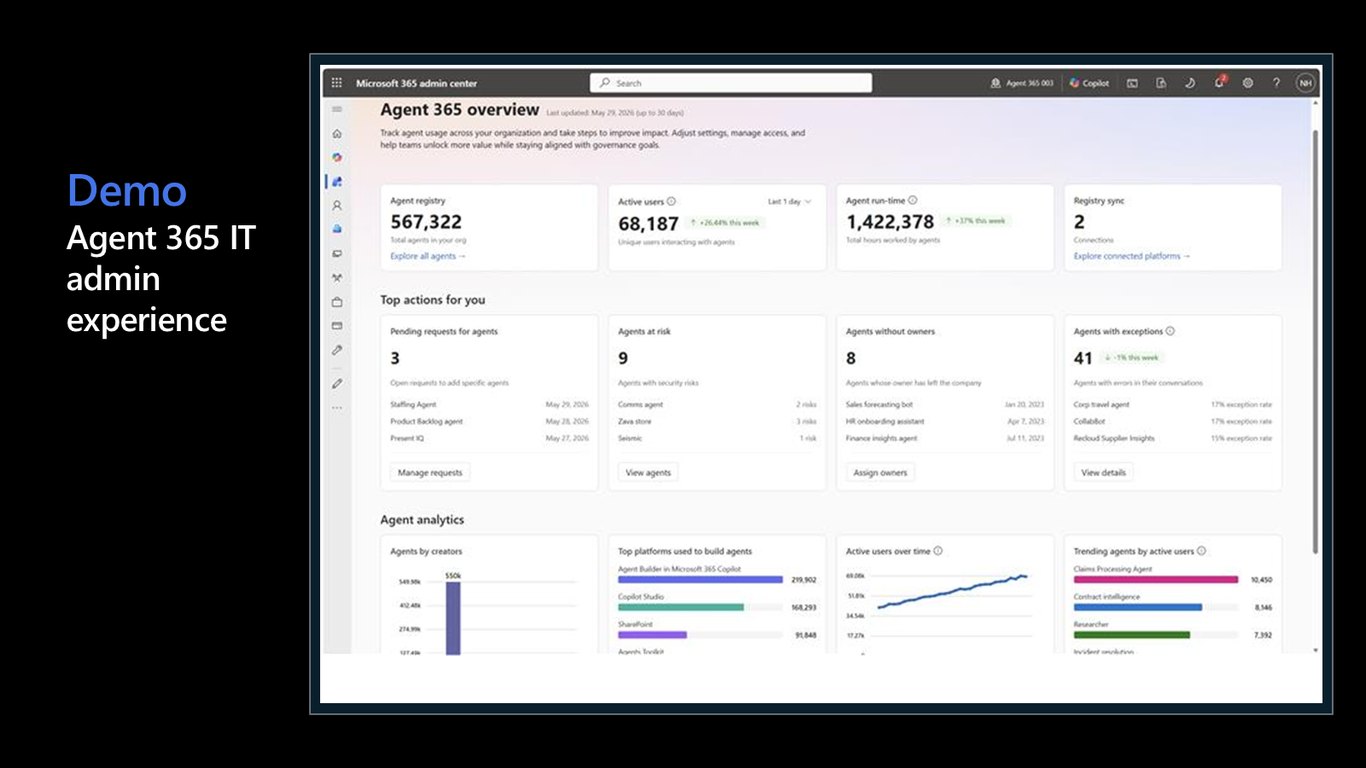Click Explore all agents link
The width and height of the screenshot is (1366, 768).
[428, 256]
